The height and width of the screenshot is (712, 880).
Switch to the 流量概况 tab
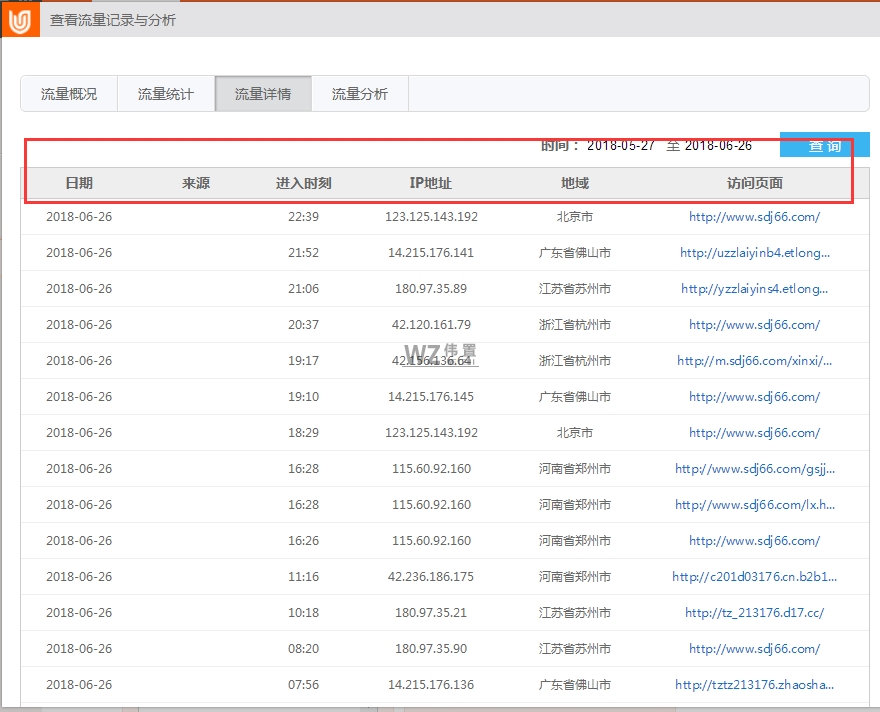69,93
